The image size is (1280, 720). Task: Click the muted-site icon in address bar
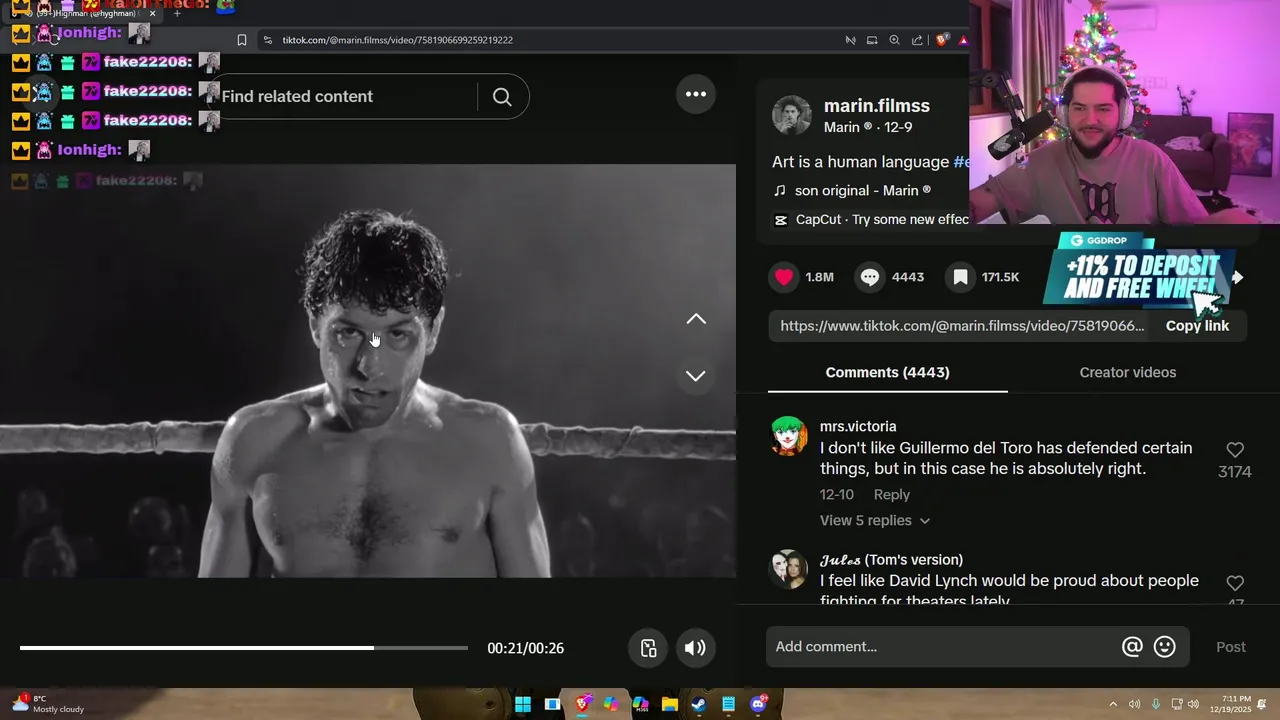[850, 40]
